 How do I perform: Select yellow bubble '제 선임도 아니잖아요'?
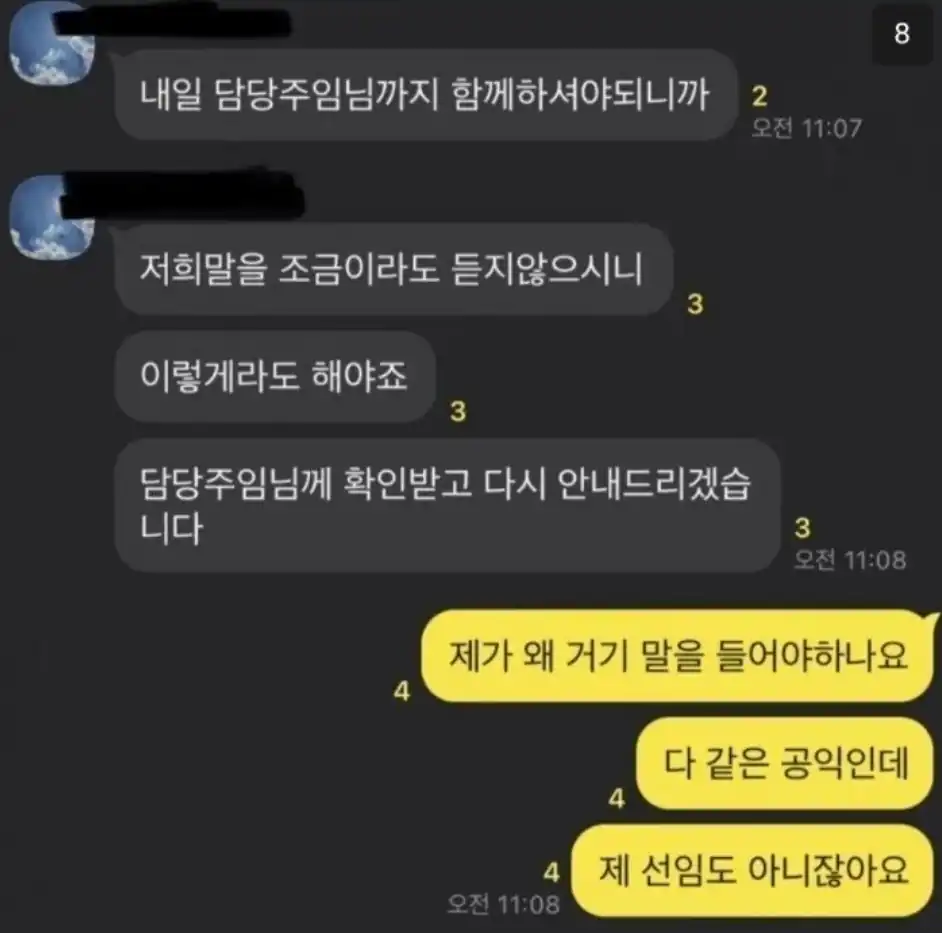click(752, 870)
